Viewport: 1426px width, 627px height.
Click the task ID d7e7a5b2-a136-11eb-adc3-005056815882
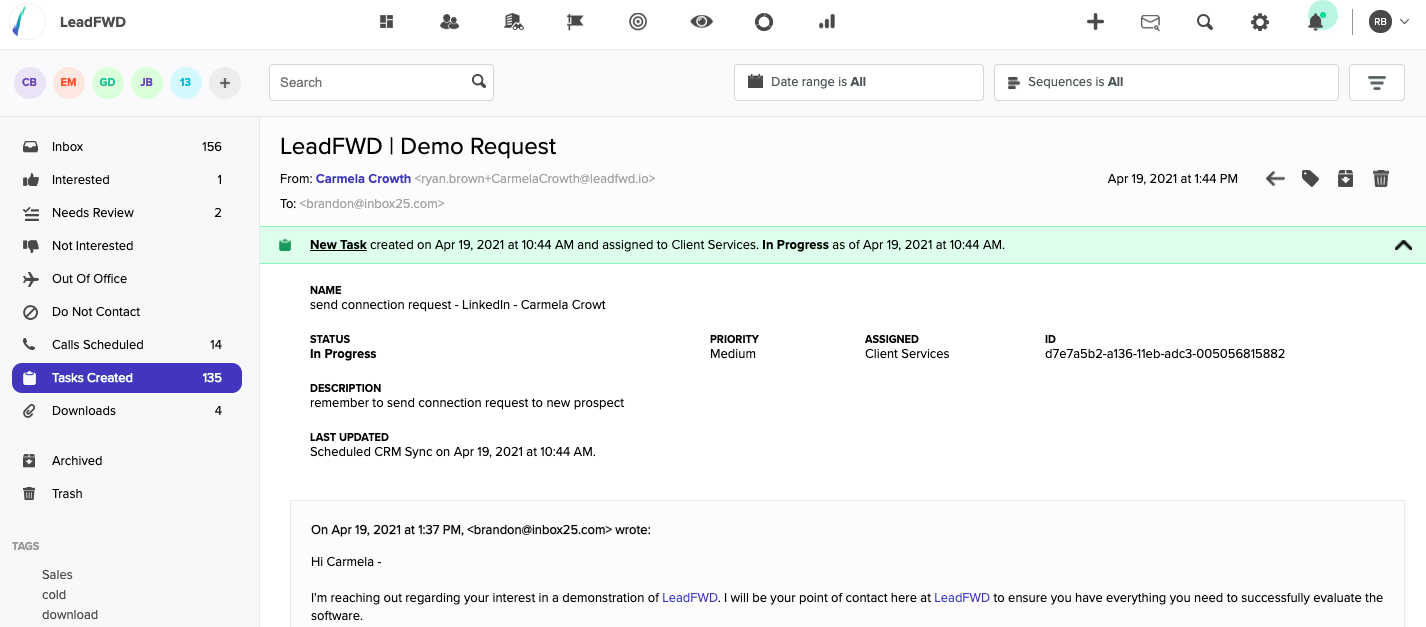coord(1165,354)
